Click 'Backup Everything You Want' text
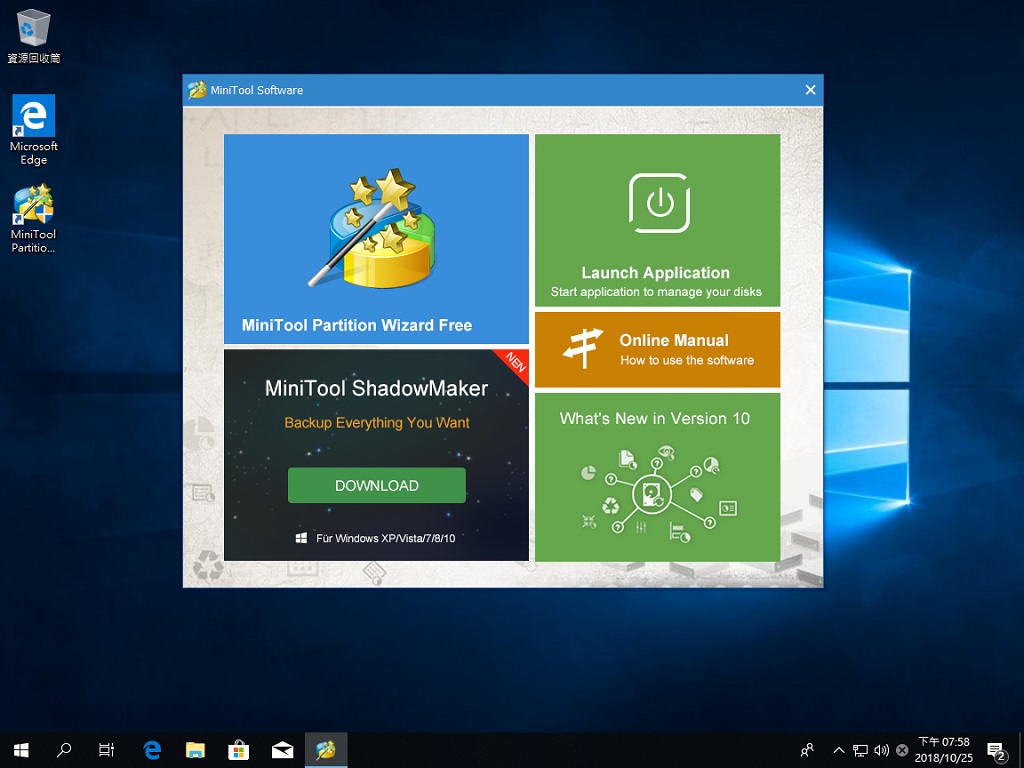Screen dimensions: 1024x768 [x=377, y=423]
